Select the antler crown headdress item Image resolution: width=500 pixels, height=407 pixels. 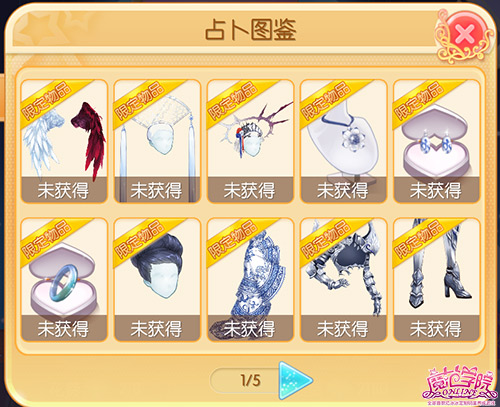[250, 141]
